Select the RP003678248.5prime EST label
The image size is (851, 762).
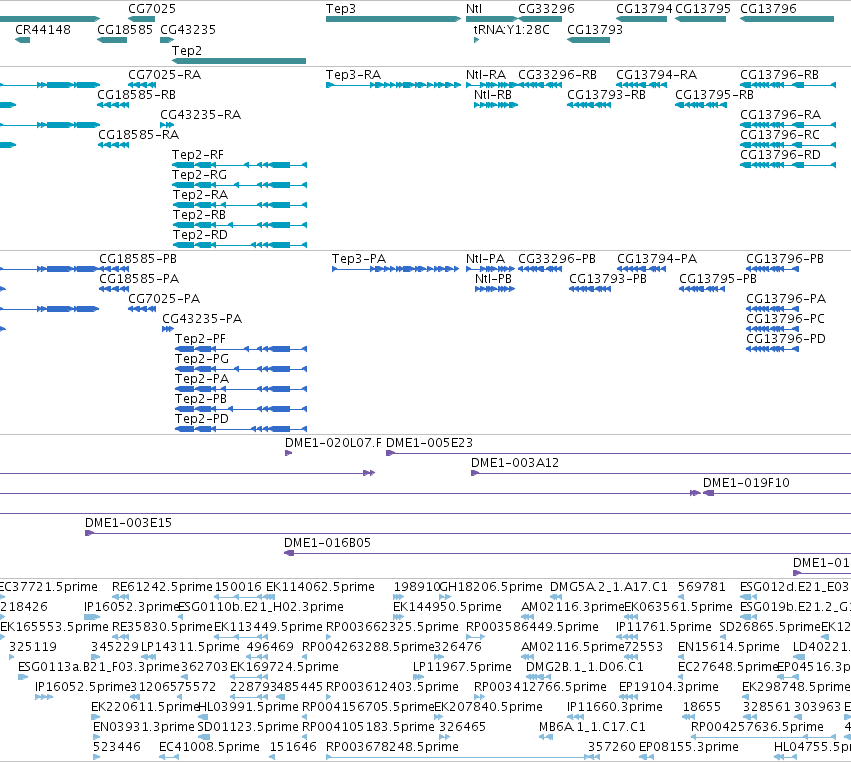(x=392, y=746)
